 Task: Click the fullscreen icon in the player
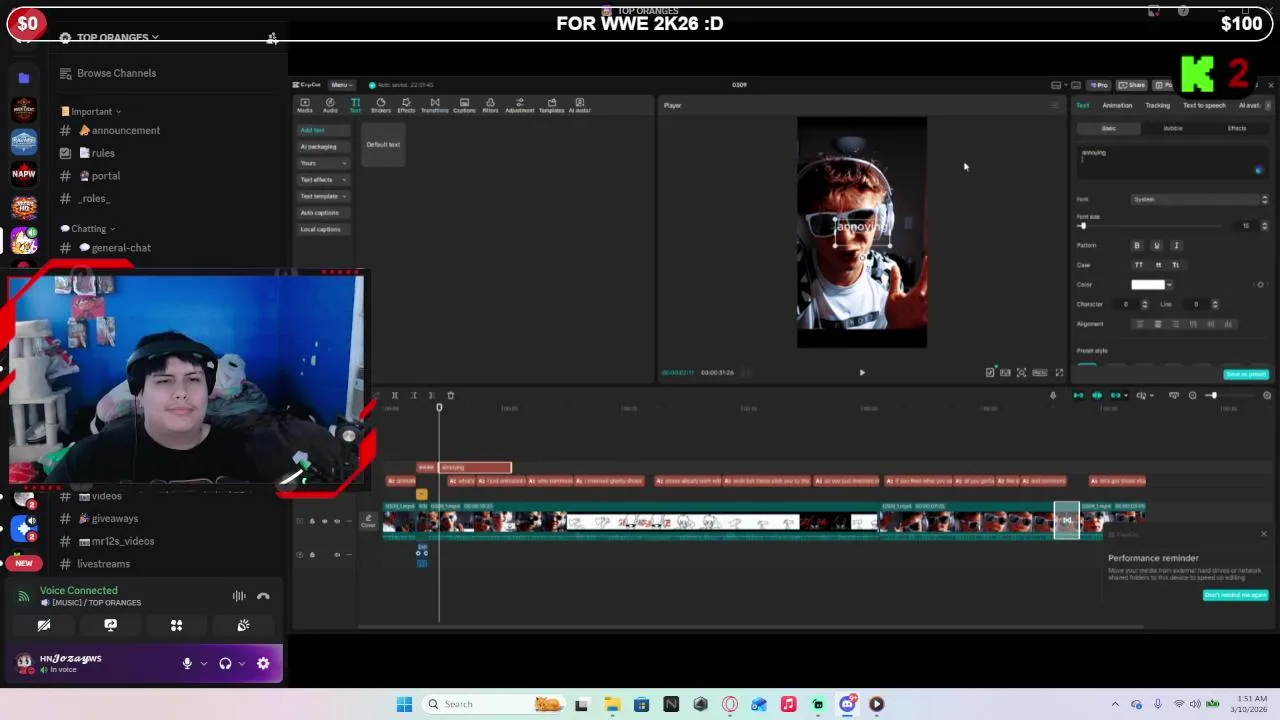tap(1059, 372)
